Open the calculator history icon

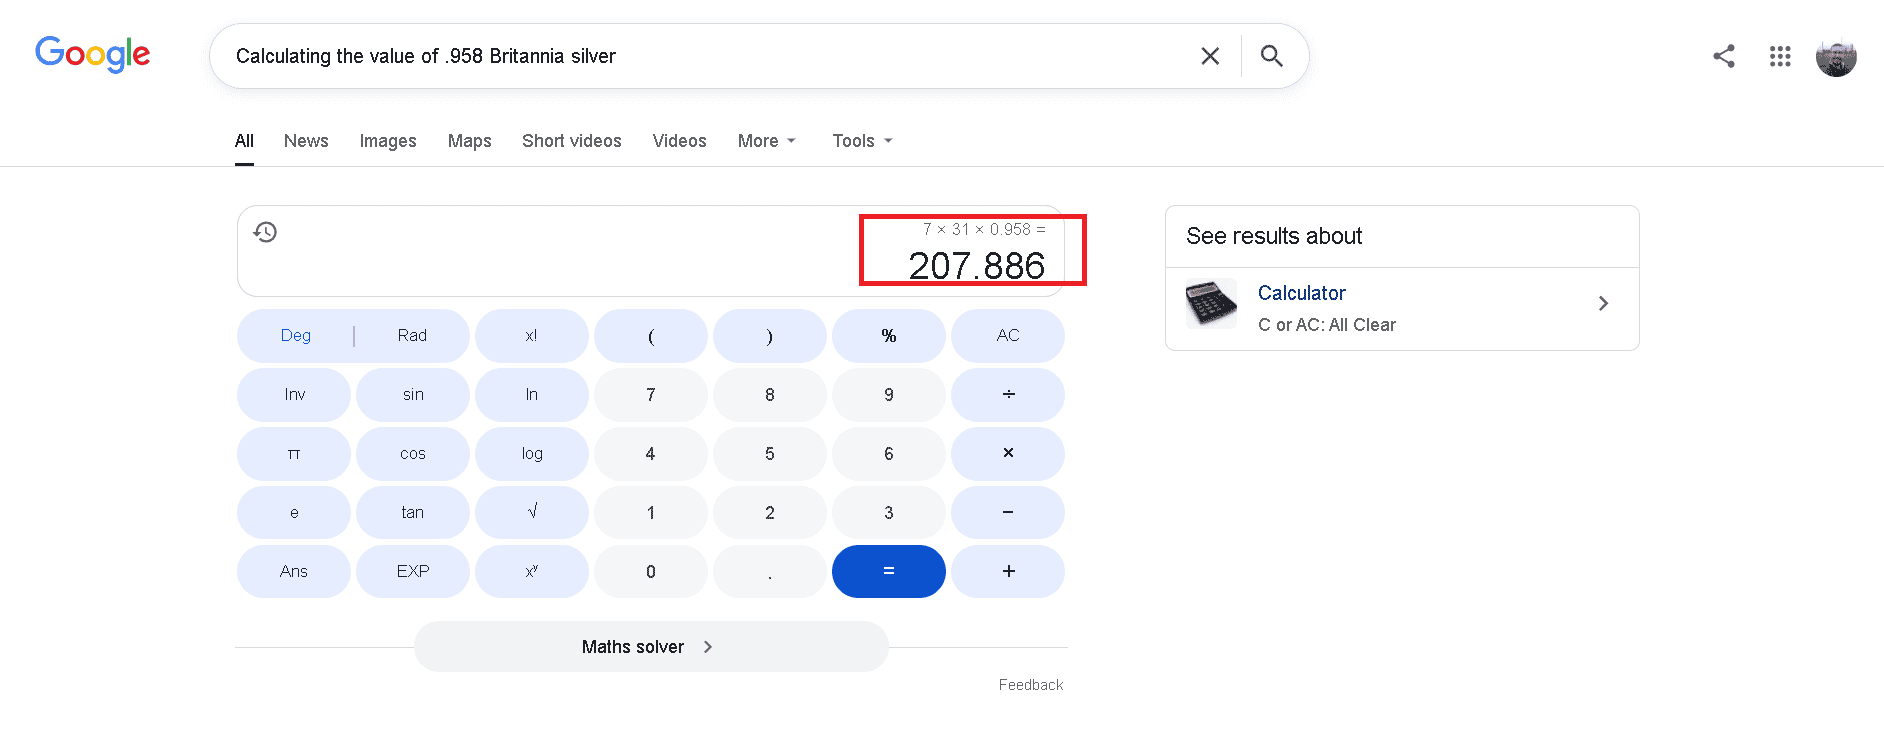(x=265, y=232)
